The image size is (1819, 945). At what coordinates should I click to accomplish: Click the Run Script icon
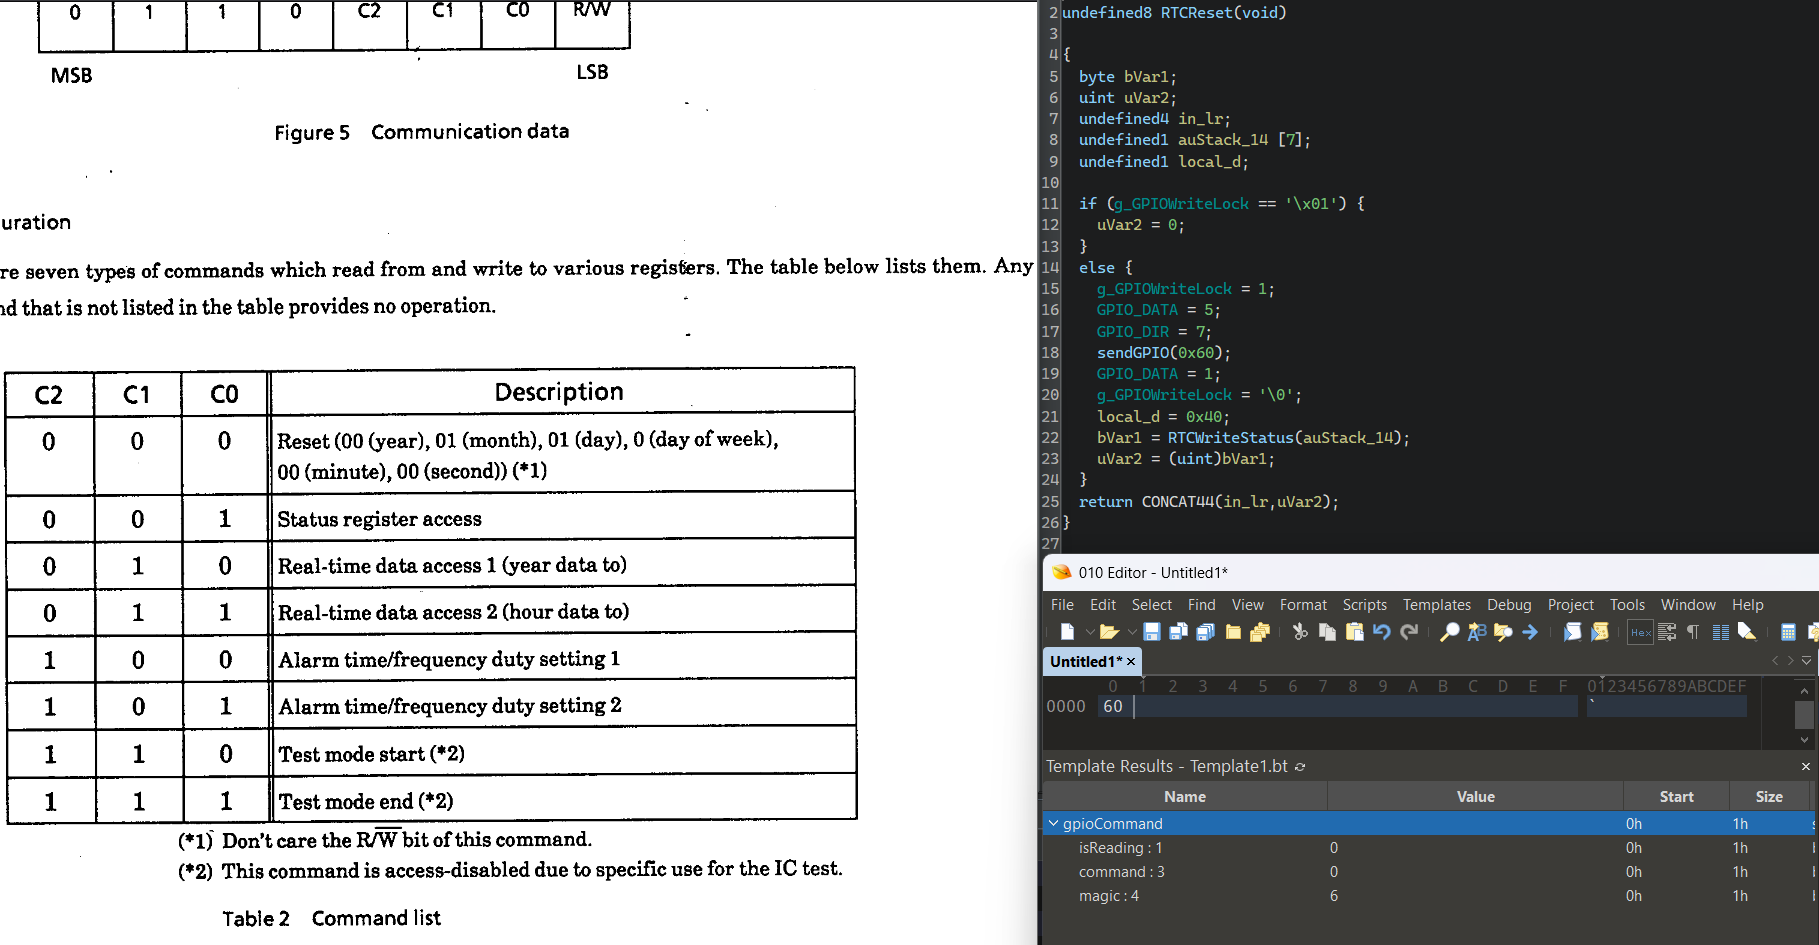[x=1572, y=632]
